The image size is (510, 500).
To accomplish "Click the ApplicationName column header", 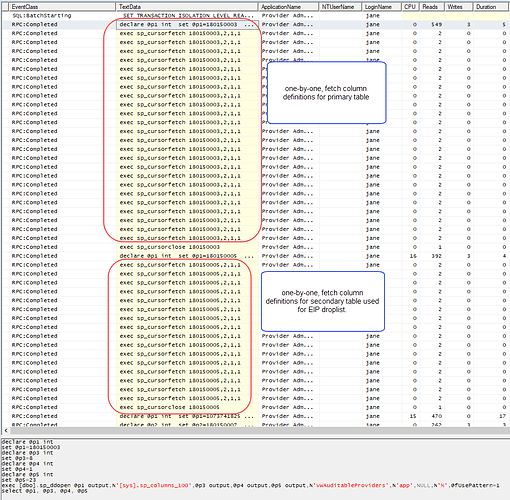I will [x=288, y=7].
